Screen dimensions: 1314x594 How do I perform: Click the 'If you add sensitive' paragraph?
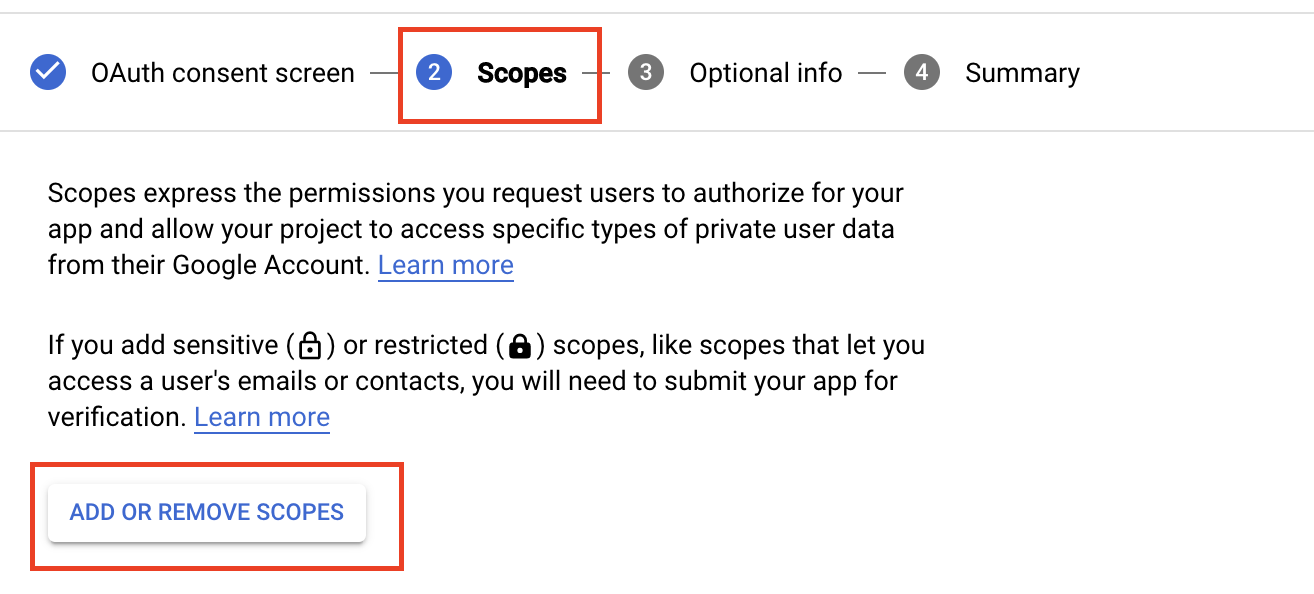485,380
